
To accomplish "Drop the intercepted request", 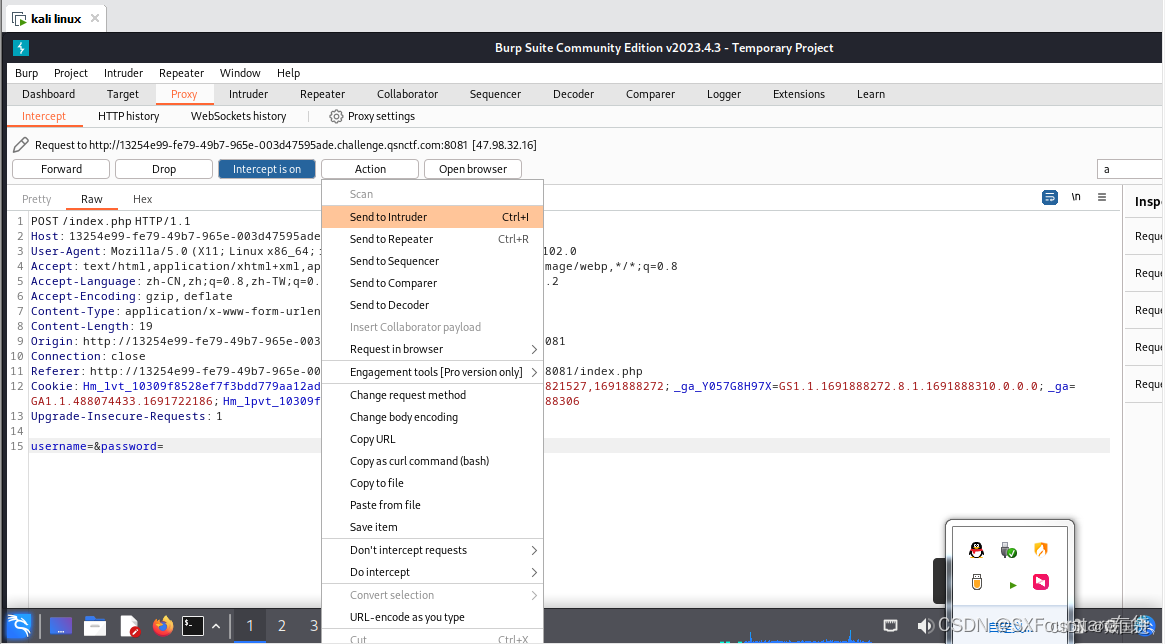I will 163,169.
